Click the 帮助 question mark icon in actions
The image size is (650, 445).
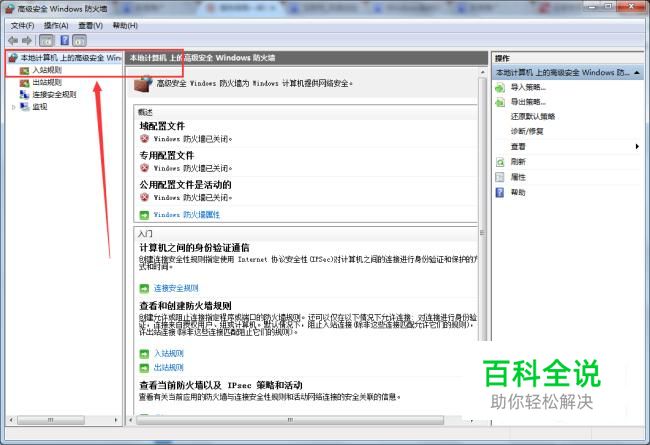tap(500, 192)
